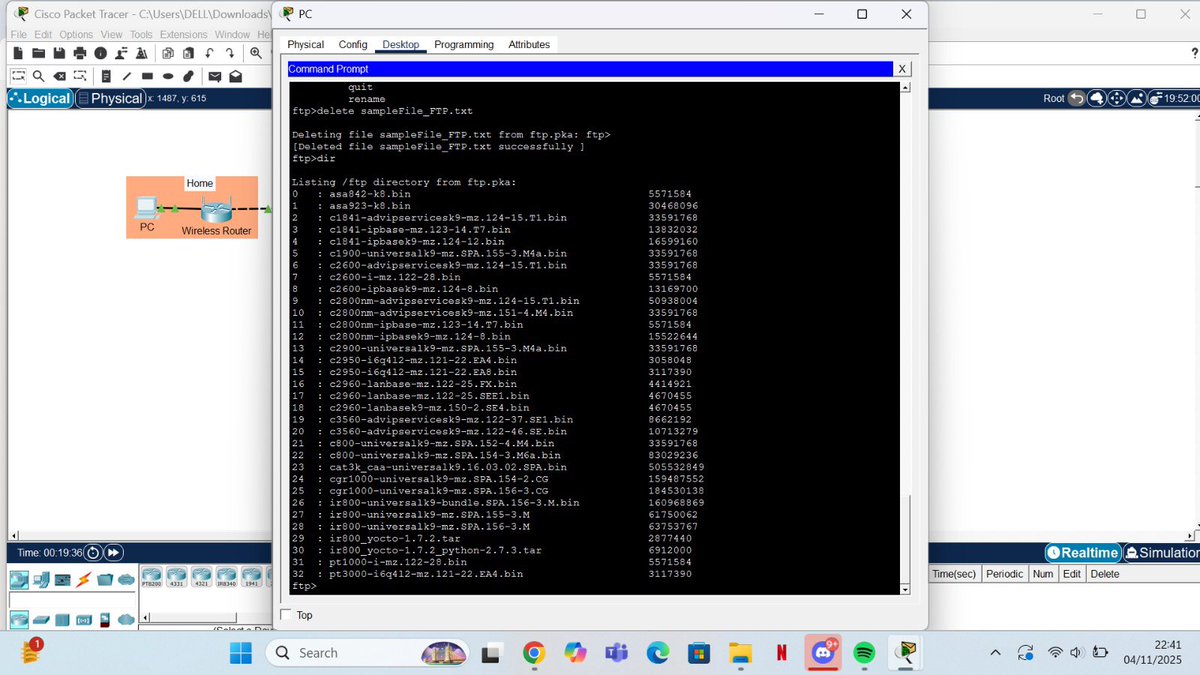The image size is (1200, 675).
Task: Choose the Draw Freeform tool
Action: click(x=188, y=76)
